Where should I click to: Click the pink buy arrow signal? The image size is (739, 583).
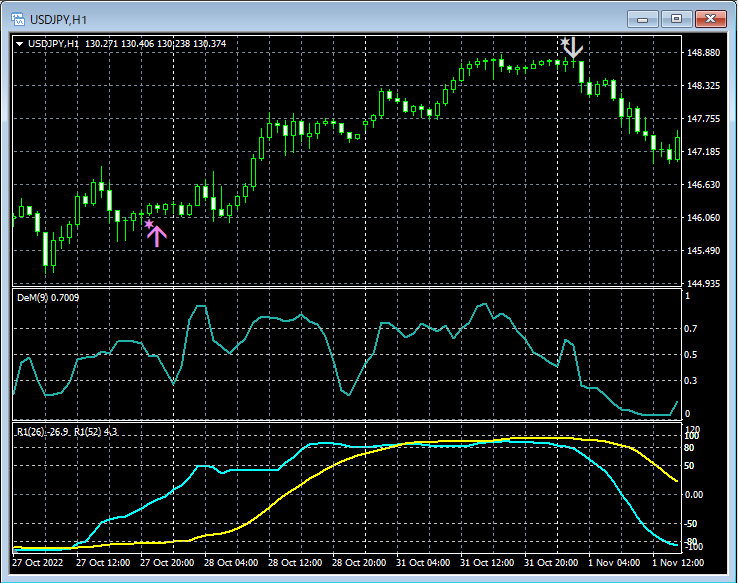click(157, 236)
